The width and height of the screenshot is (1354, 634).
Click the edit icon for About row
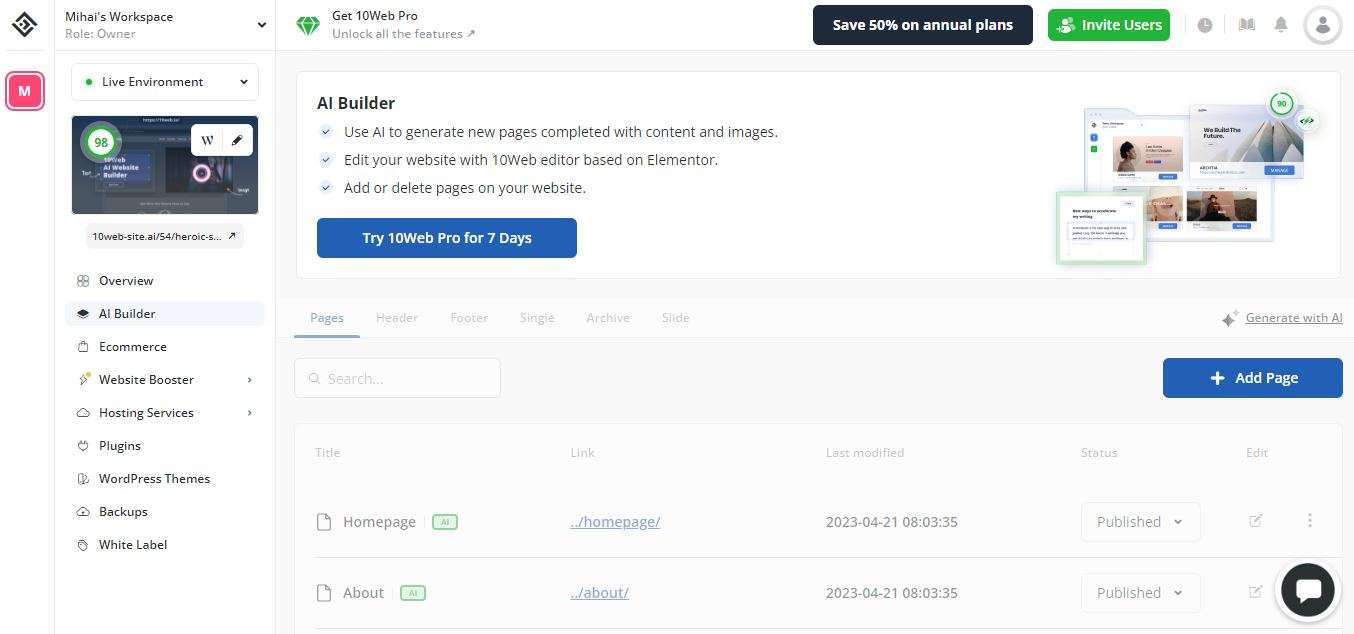(x=1255, y=592)
